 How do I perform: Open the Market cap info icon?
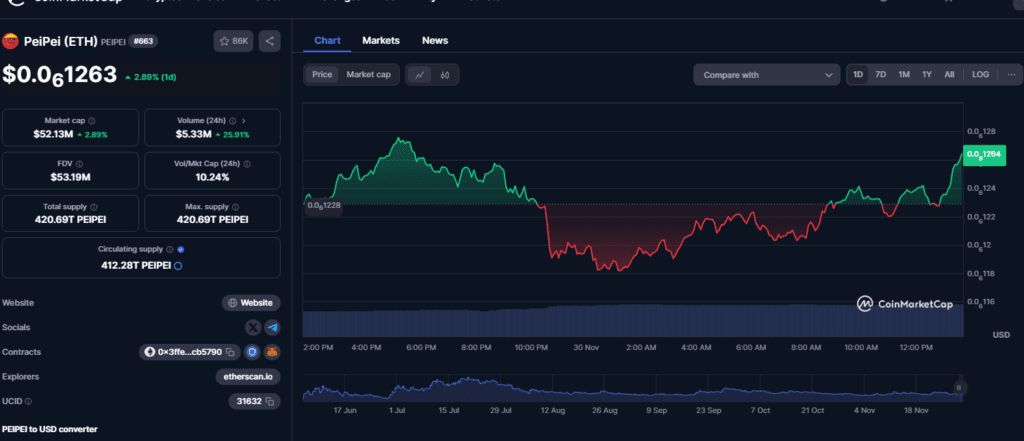coord(91,121)
